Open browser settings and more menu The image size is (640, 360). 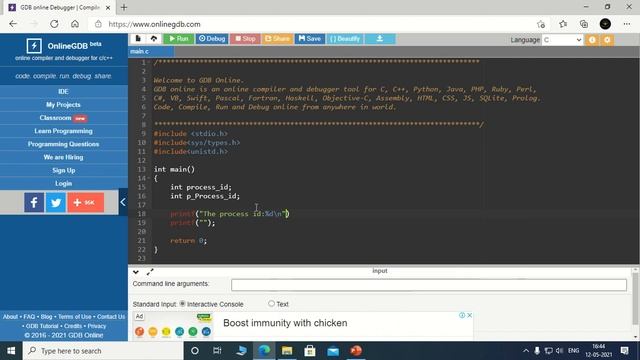coord(627,24)
